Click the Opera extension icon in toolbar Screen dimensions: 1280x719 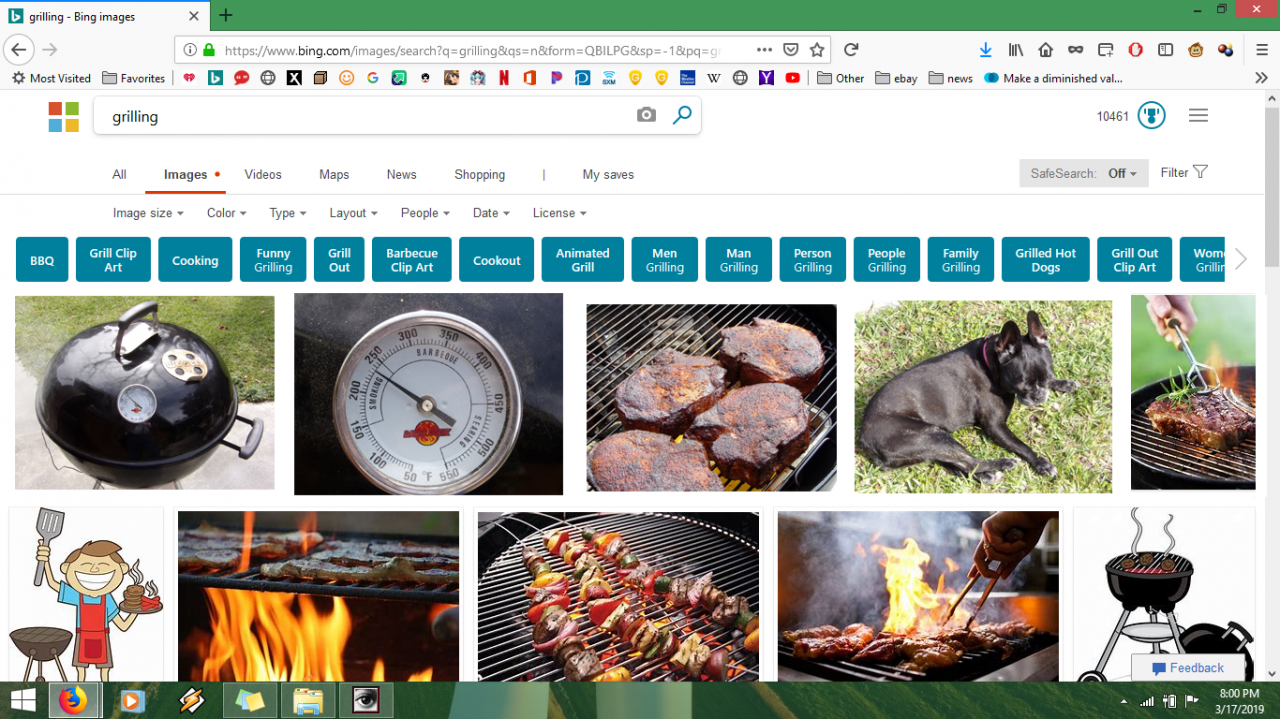tap(1136, 50)
